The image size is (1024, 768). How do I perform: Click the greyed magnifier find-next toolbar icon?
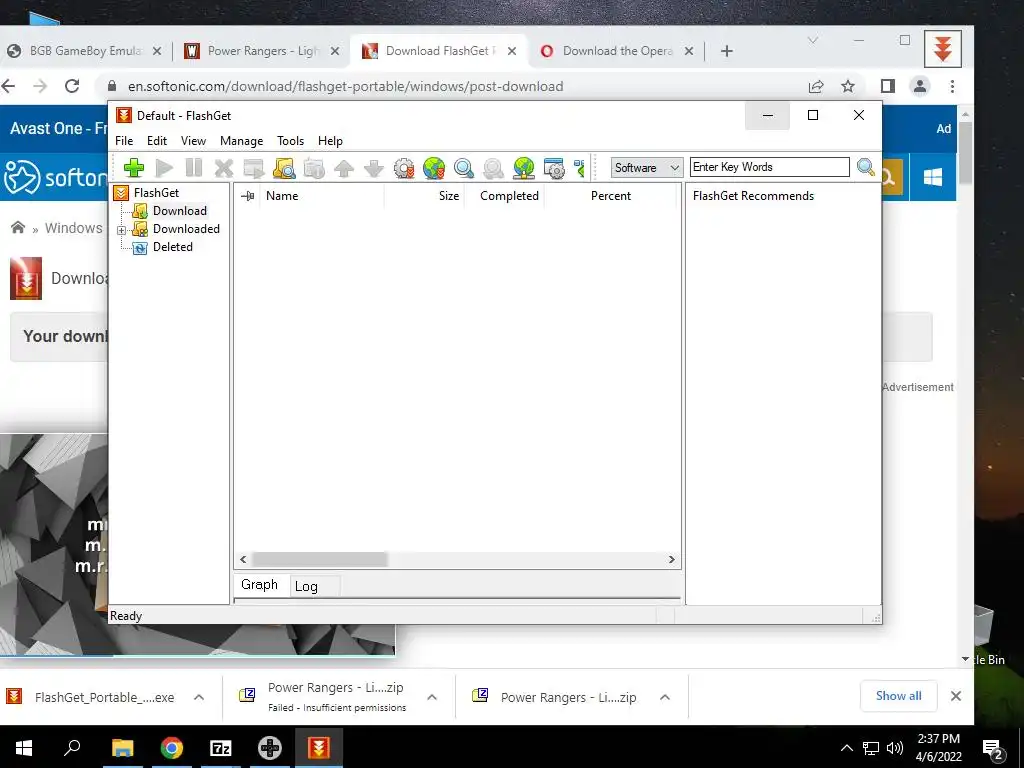(x=493, y=168)
